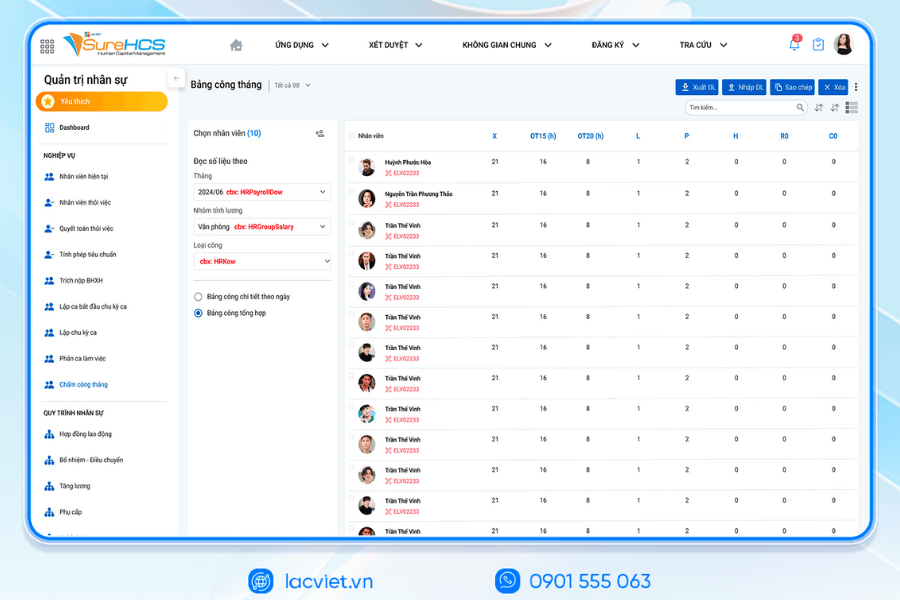Open the notification bell
This screenshot has width=900, height=600.
[794, 45]
